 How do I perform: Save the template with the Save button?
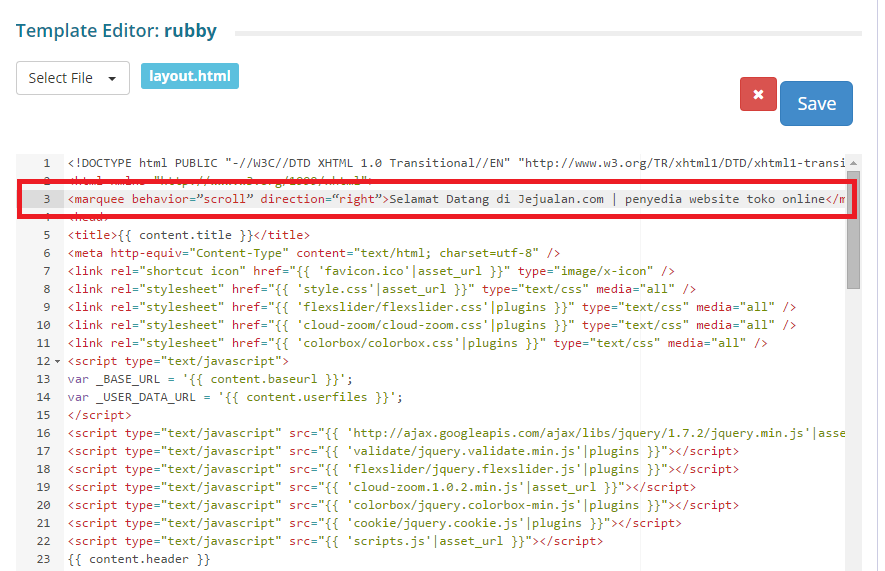coord(816,103)
